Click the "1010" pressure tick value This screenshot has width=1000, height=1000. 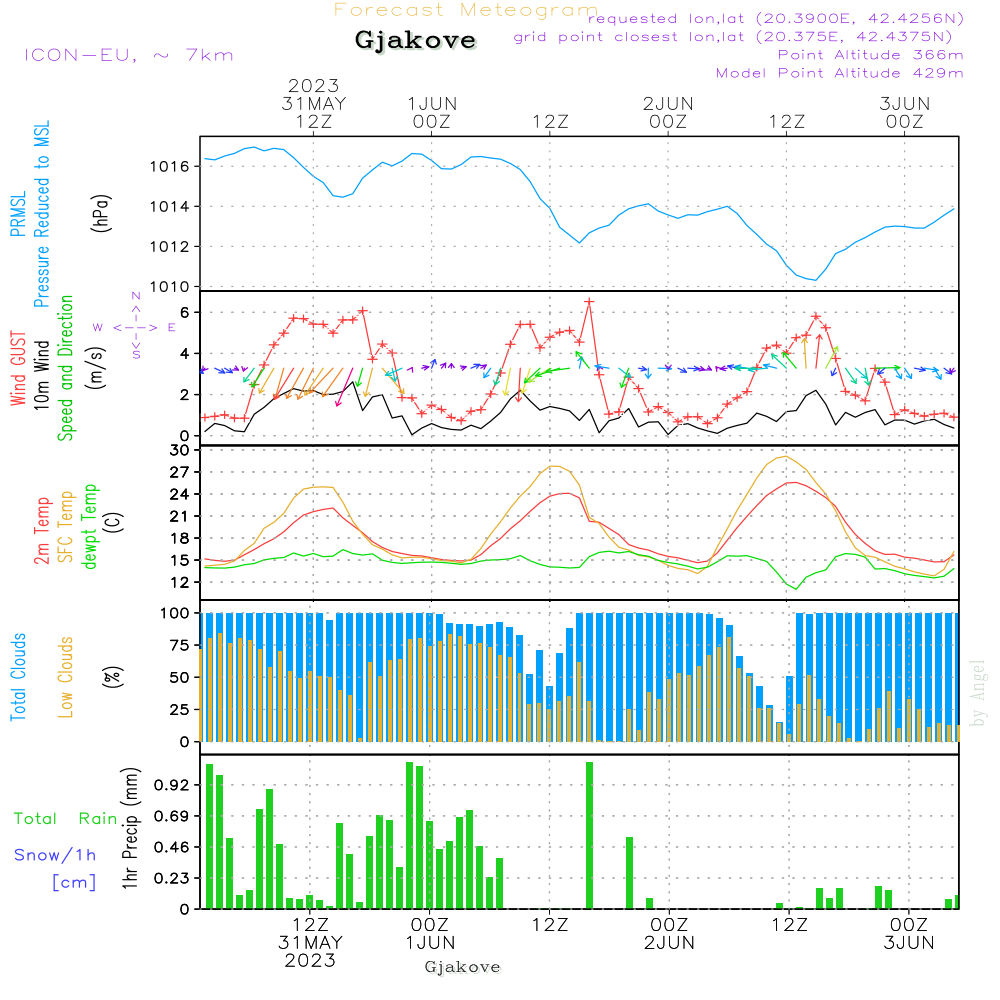[x=170, y=287]
